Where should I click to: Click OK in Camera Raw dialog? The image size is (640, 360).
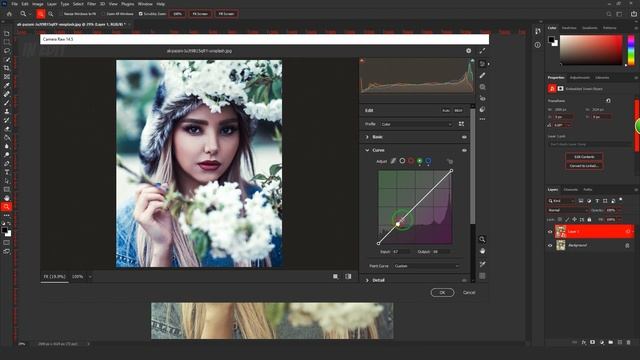tap(442, 293)
